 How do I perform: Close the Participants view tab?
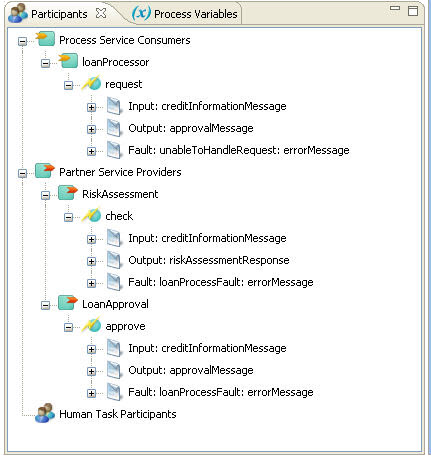pos(100,13)
